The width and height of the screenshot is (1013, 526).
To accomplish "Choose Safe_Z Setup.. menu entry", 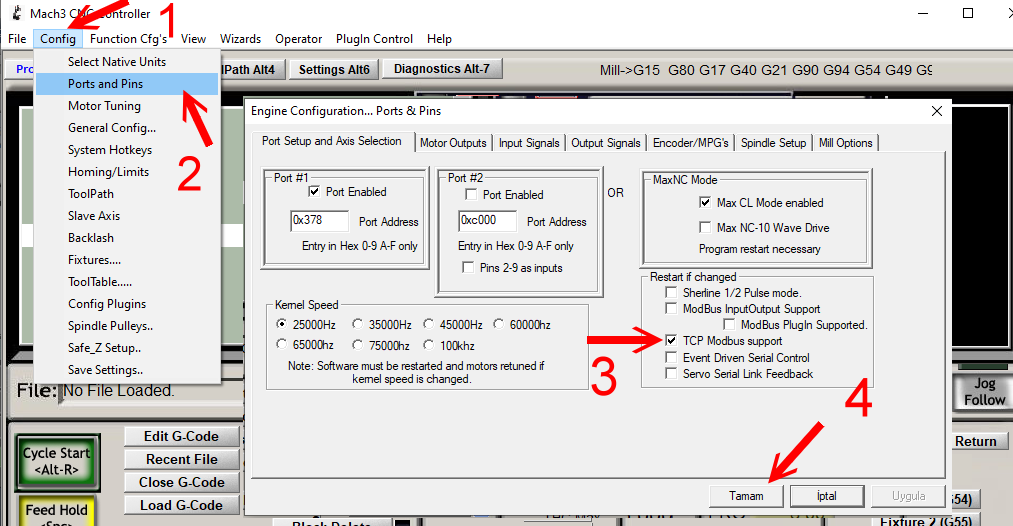I will tap(127, 348).
